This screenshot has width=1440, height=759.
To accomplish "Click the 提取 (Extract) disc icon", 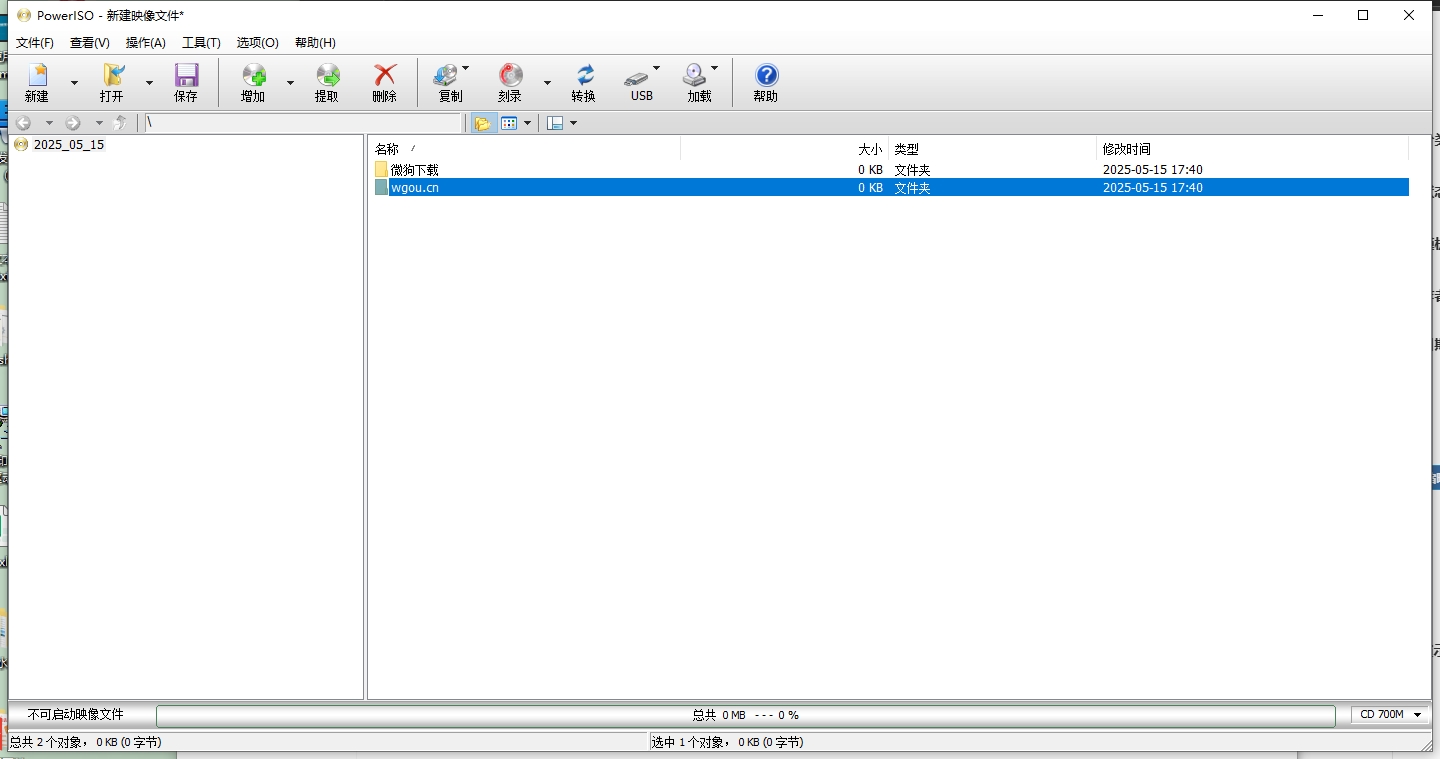I will 327,75.
